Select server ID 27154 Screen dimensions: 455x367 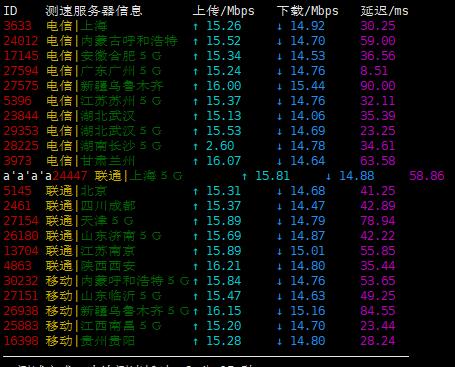click(21, 221)
